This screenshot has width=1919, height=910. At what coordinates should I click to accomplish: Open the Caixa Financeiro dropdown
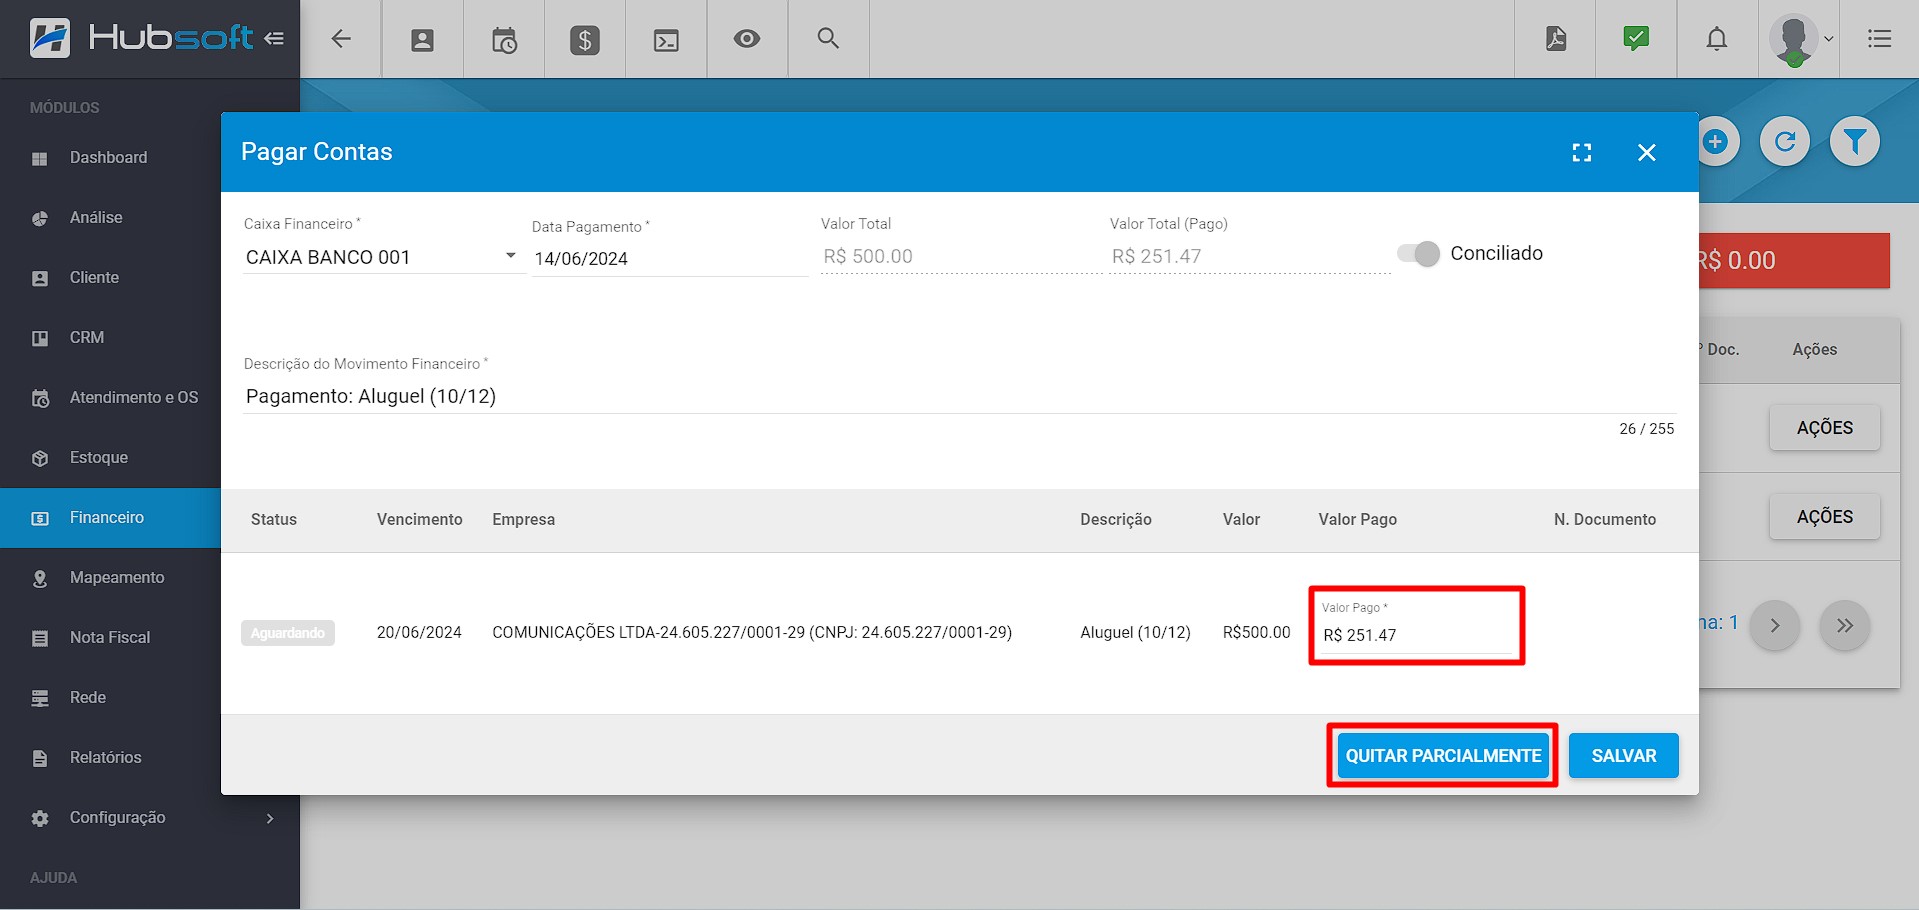(x=382, y=257)
